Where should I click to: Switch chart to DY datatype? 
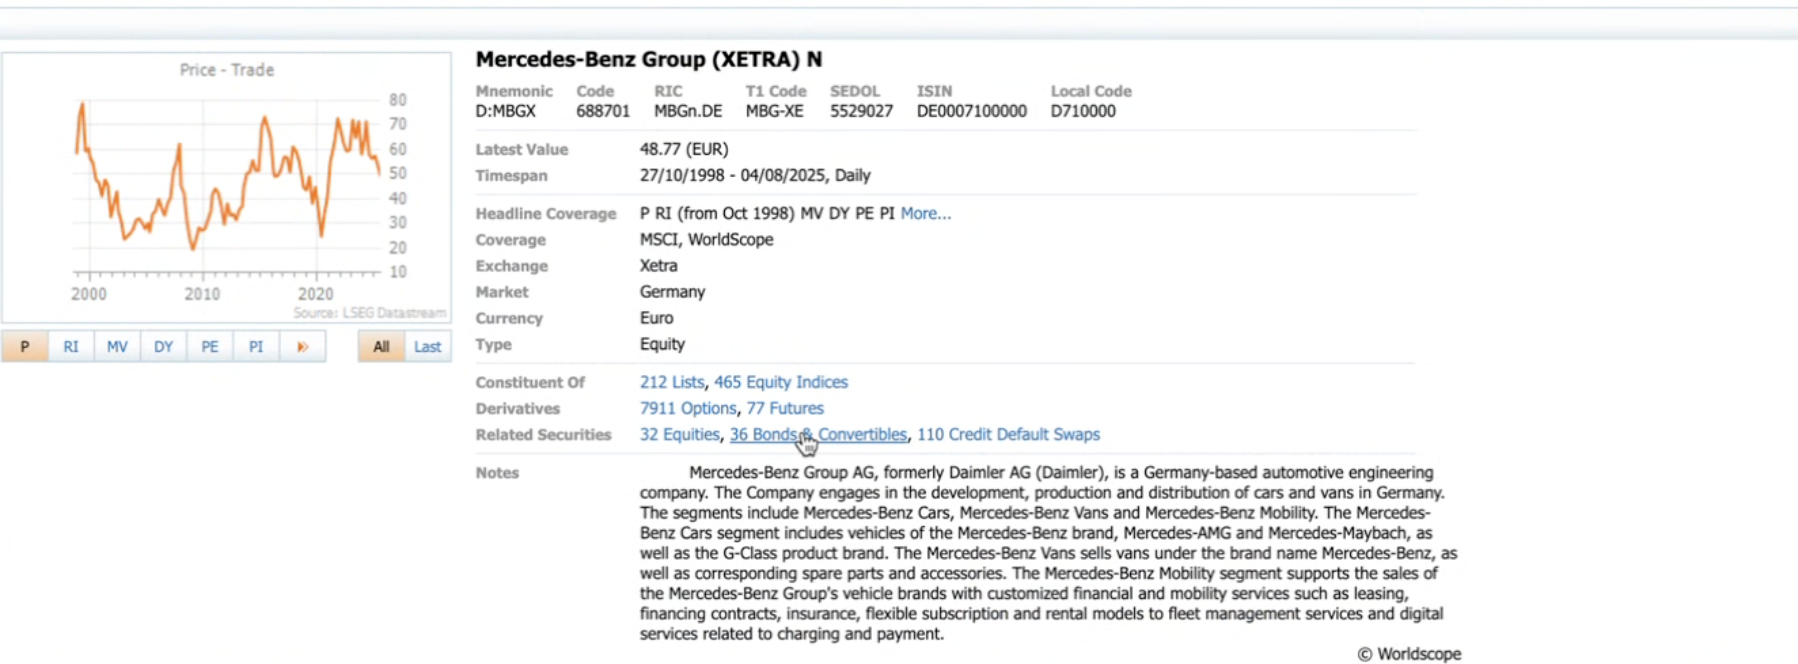tap(163, 347)
